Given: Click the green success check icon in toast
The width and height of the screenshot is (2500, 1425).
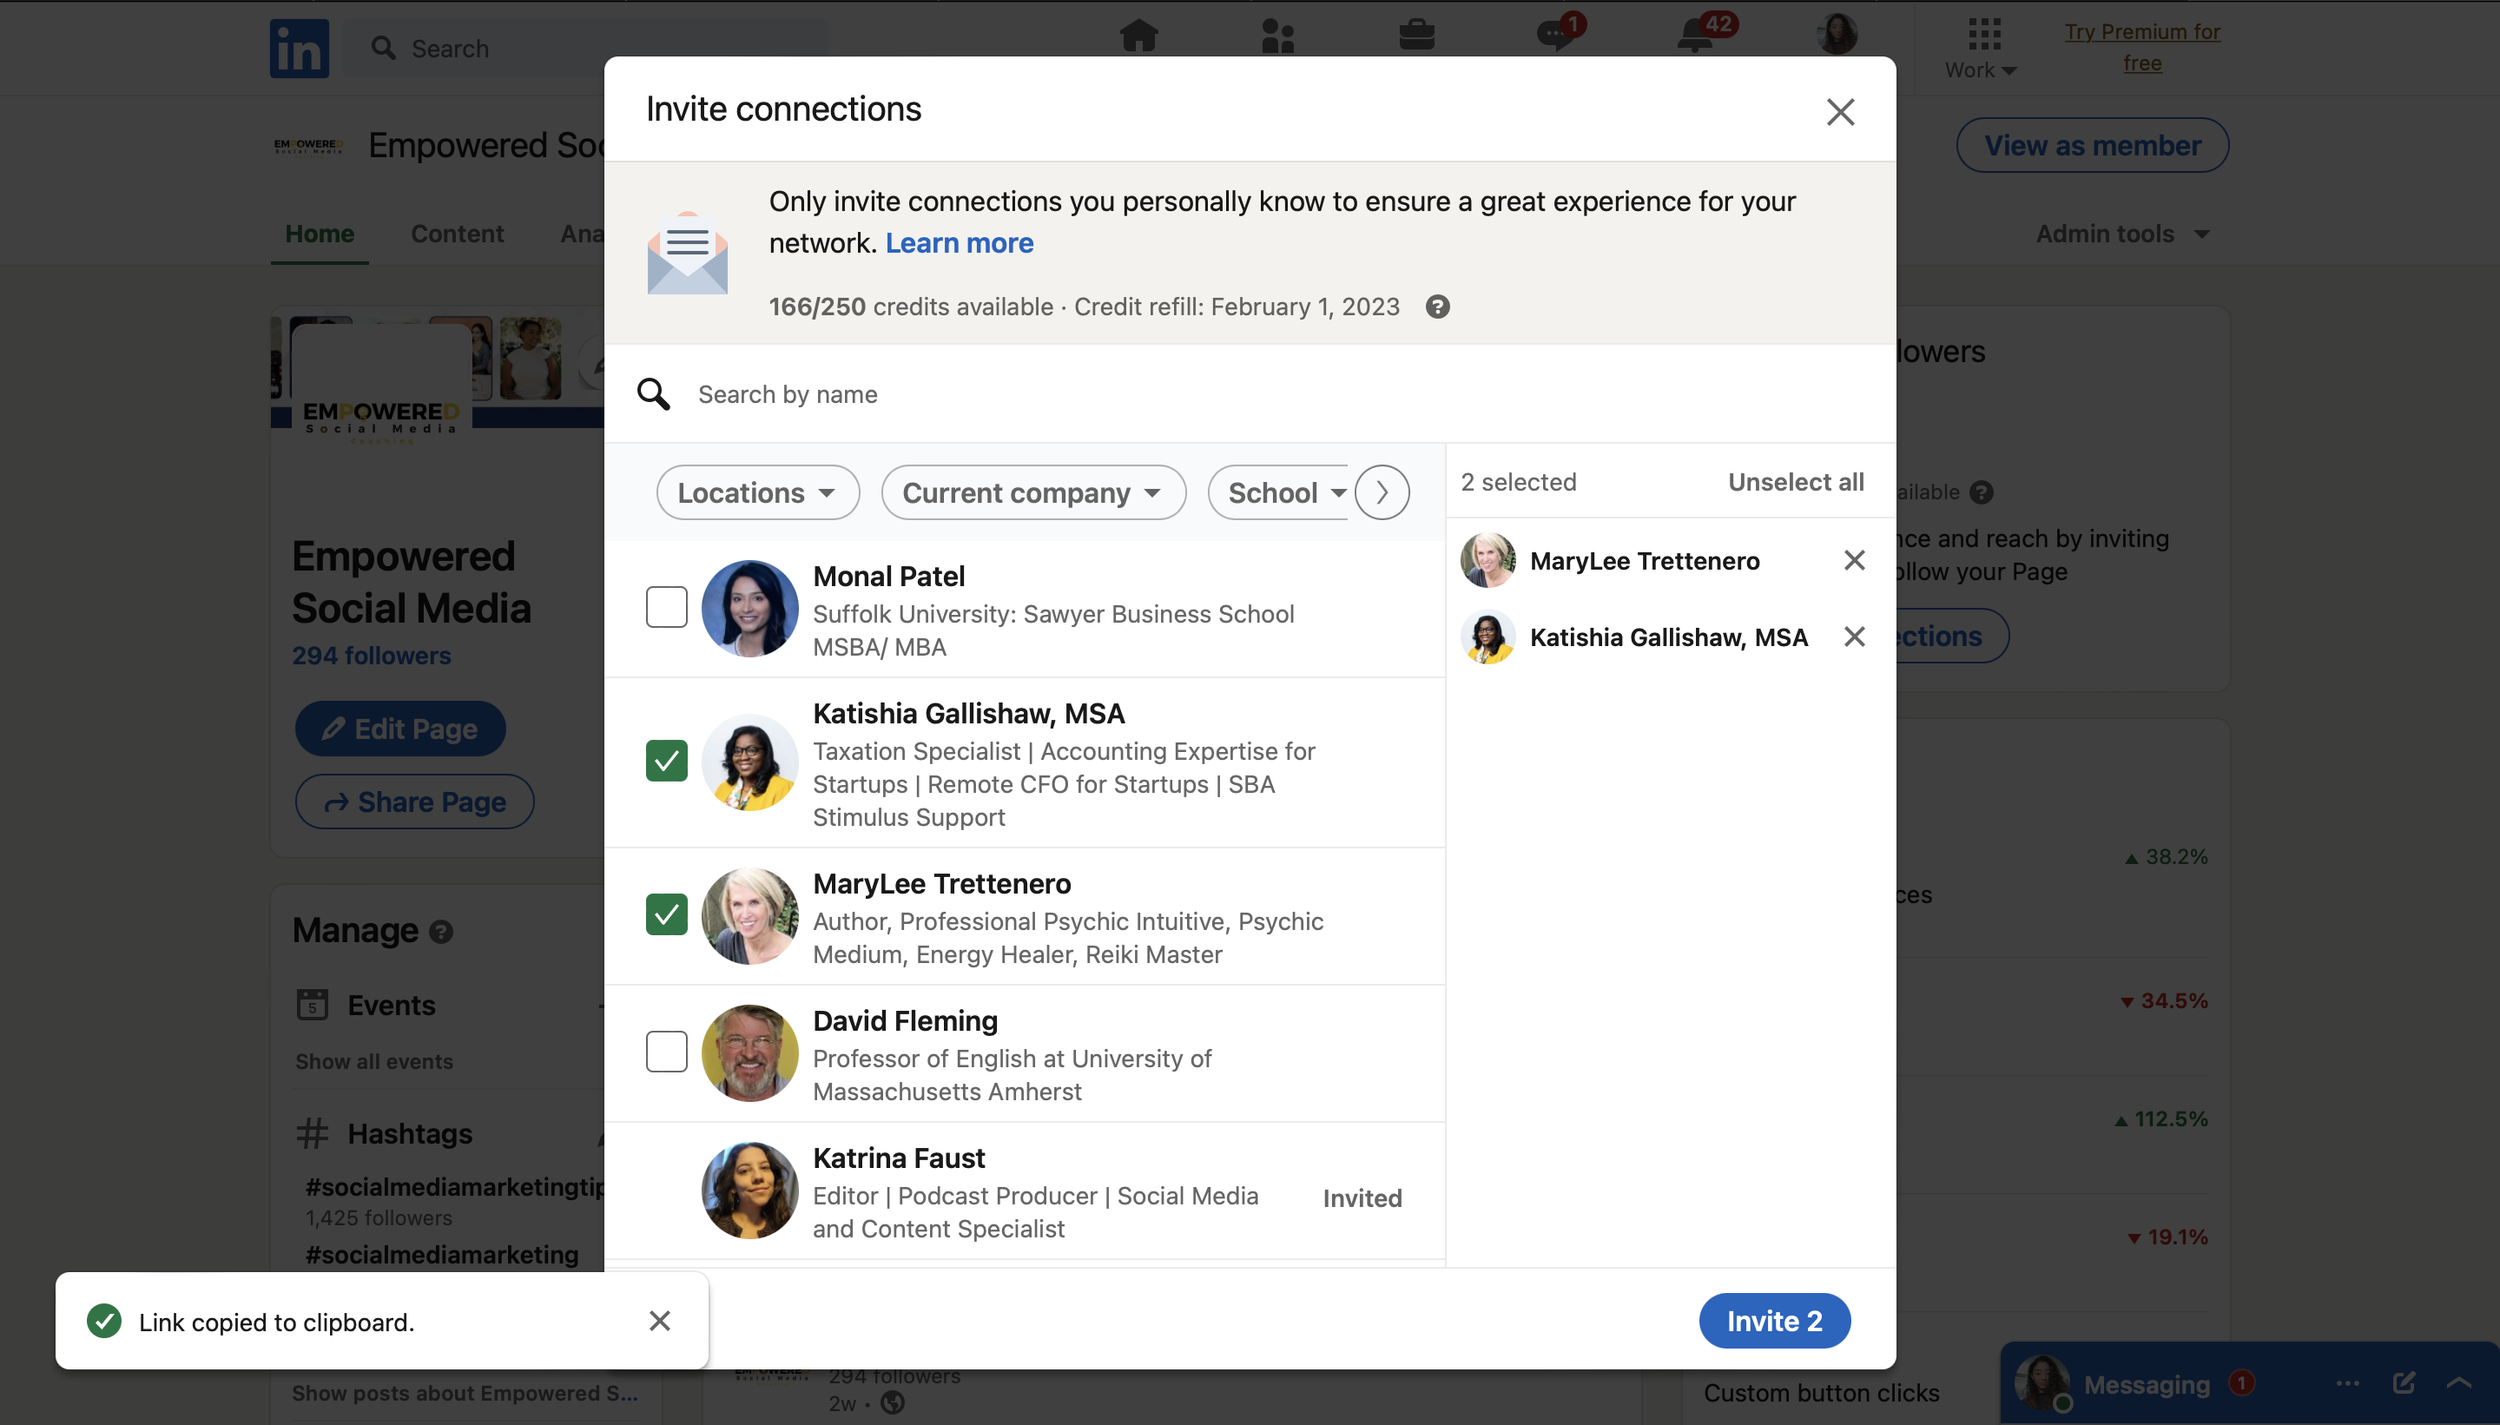Looking at the screenshot, I should point(104,1321).
